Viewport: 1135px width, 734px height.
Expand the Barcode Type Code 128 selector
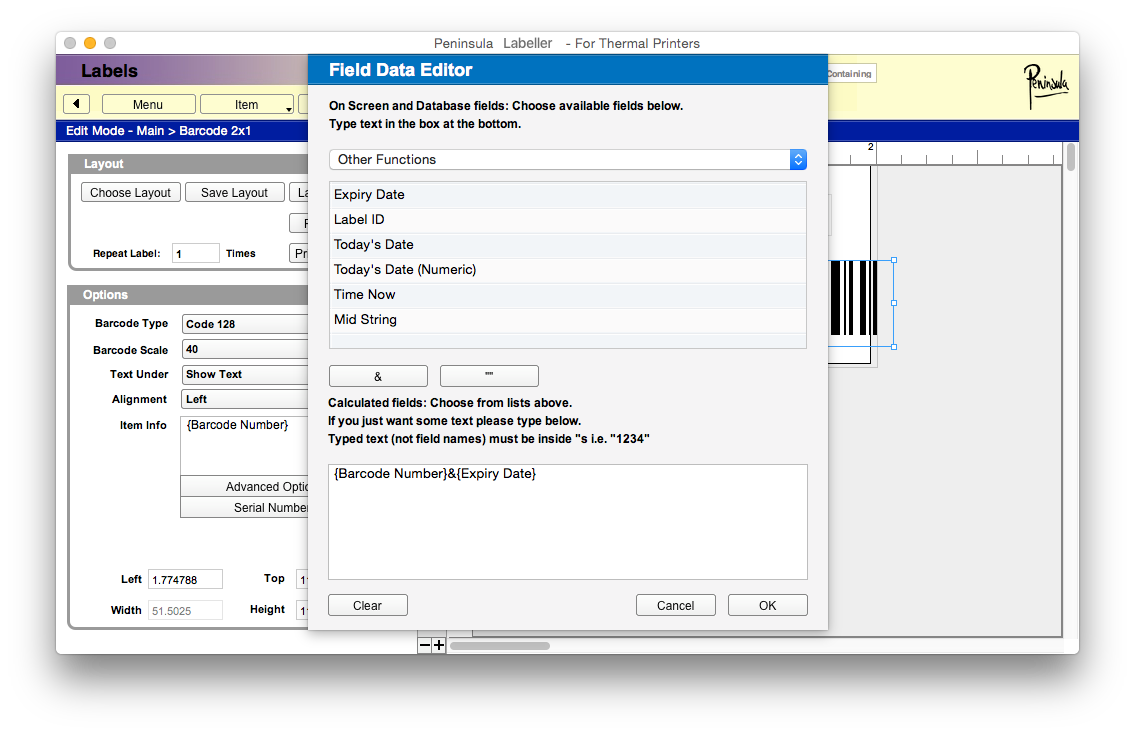[246, 324]
